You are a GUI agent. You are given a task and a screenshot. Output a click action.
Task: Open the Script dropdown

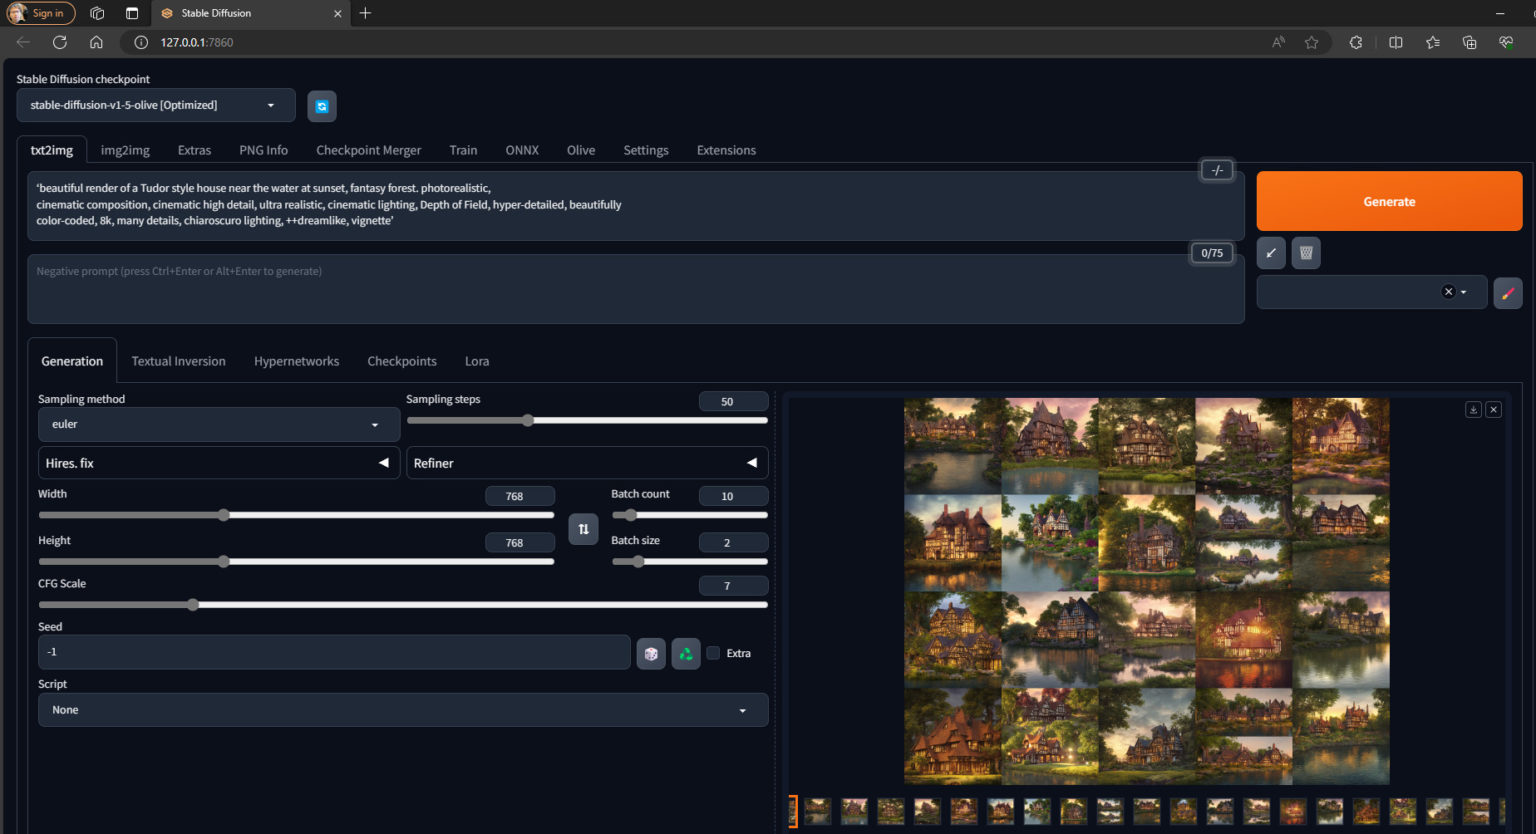pos(403,709)
